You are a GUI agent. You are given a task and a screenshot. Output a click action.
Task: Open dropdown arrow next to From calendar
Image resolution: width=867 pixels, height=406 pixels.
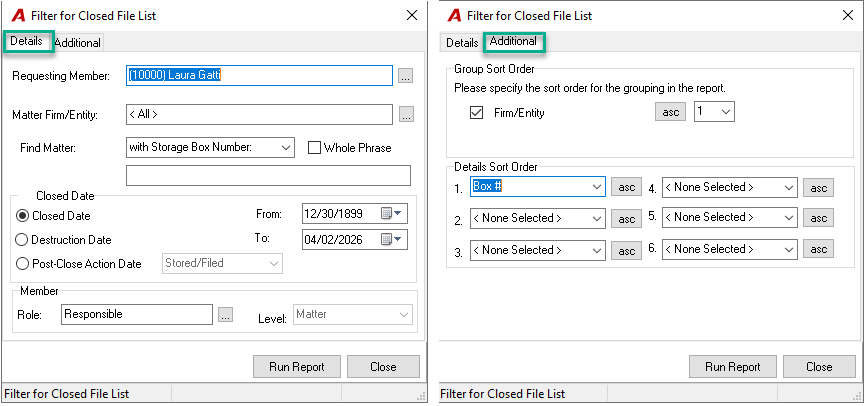(x=399, y=214)
